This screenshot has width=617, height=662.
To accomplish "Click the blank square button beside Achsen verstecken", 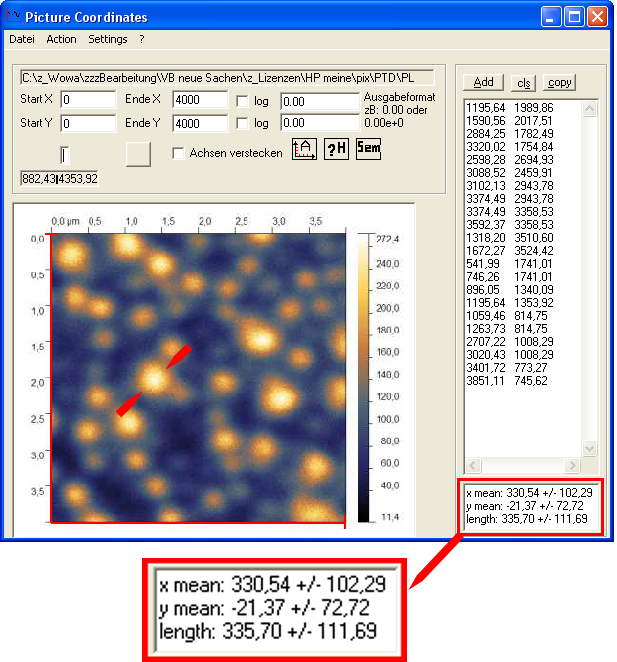I will pos(138,154).
